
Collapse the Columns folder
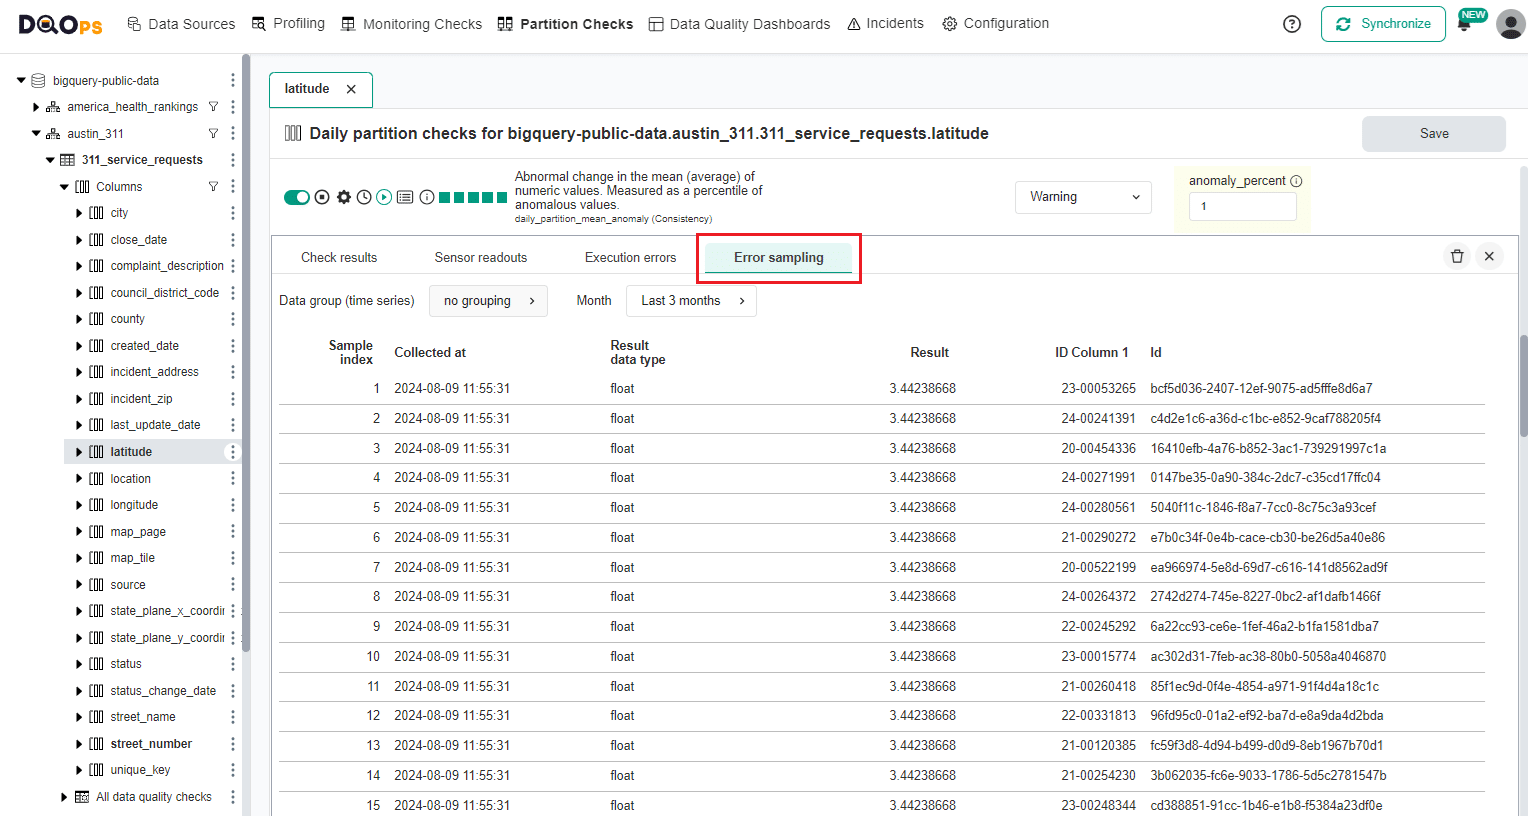[65, 187]
